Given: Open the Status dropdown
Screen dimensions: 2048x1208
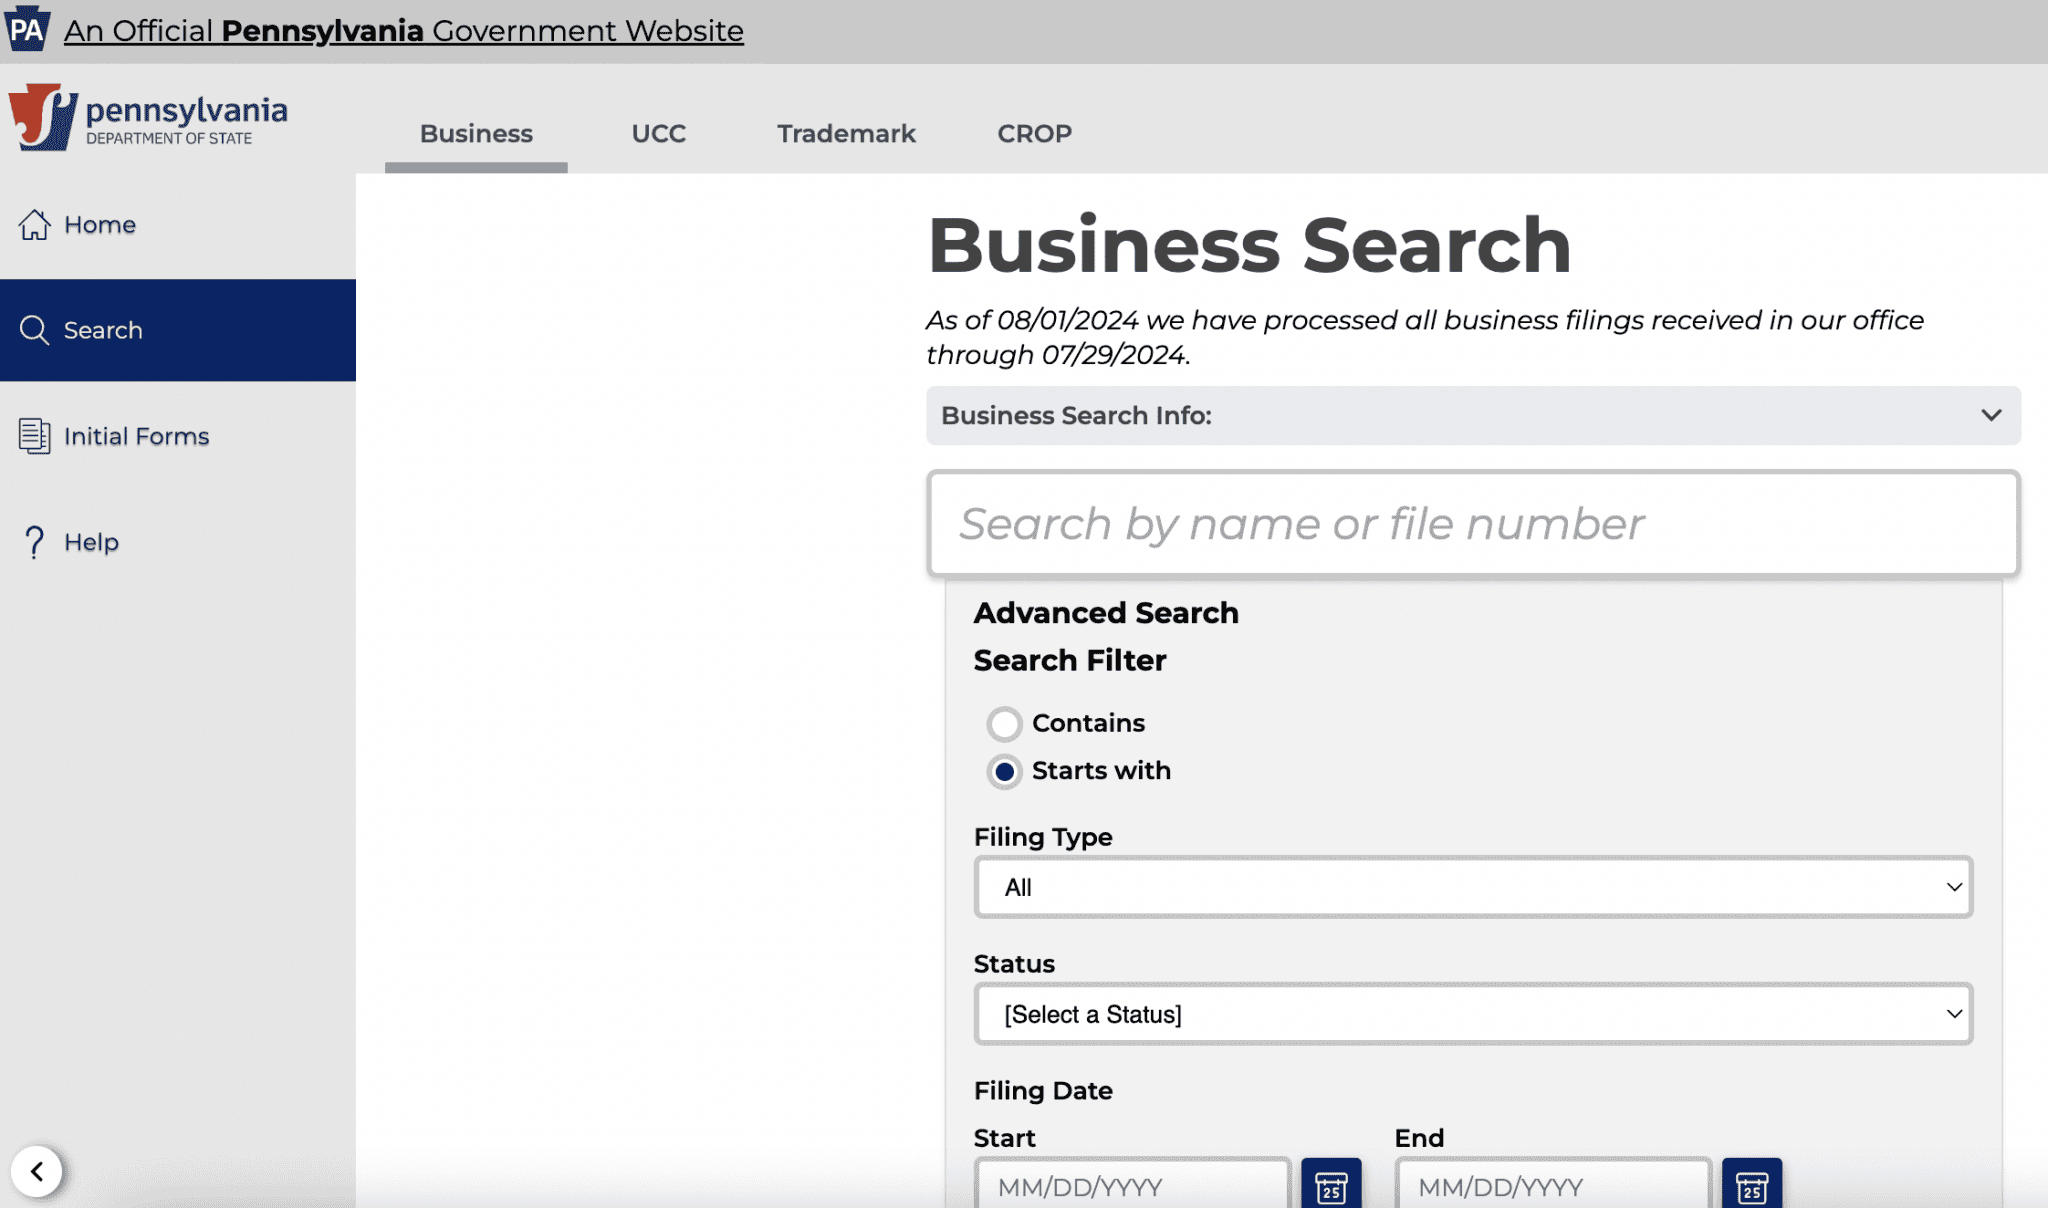Looking at the screenshot, I should (x=1472, y=1014).
